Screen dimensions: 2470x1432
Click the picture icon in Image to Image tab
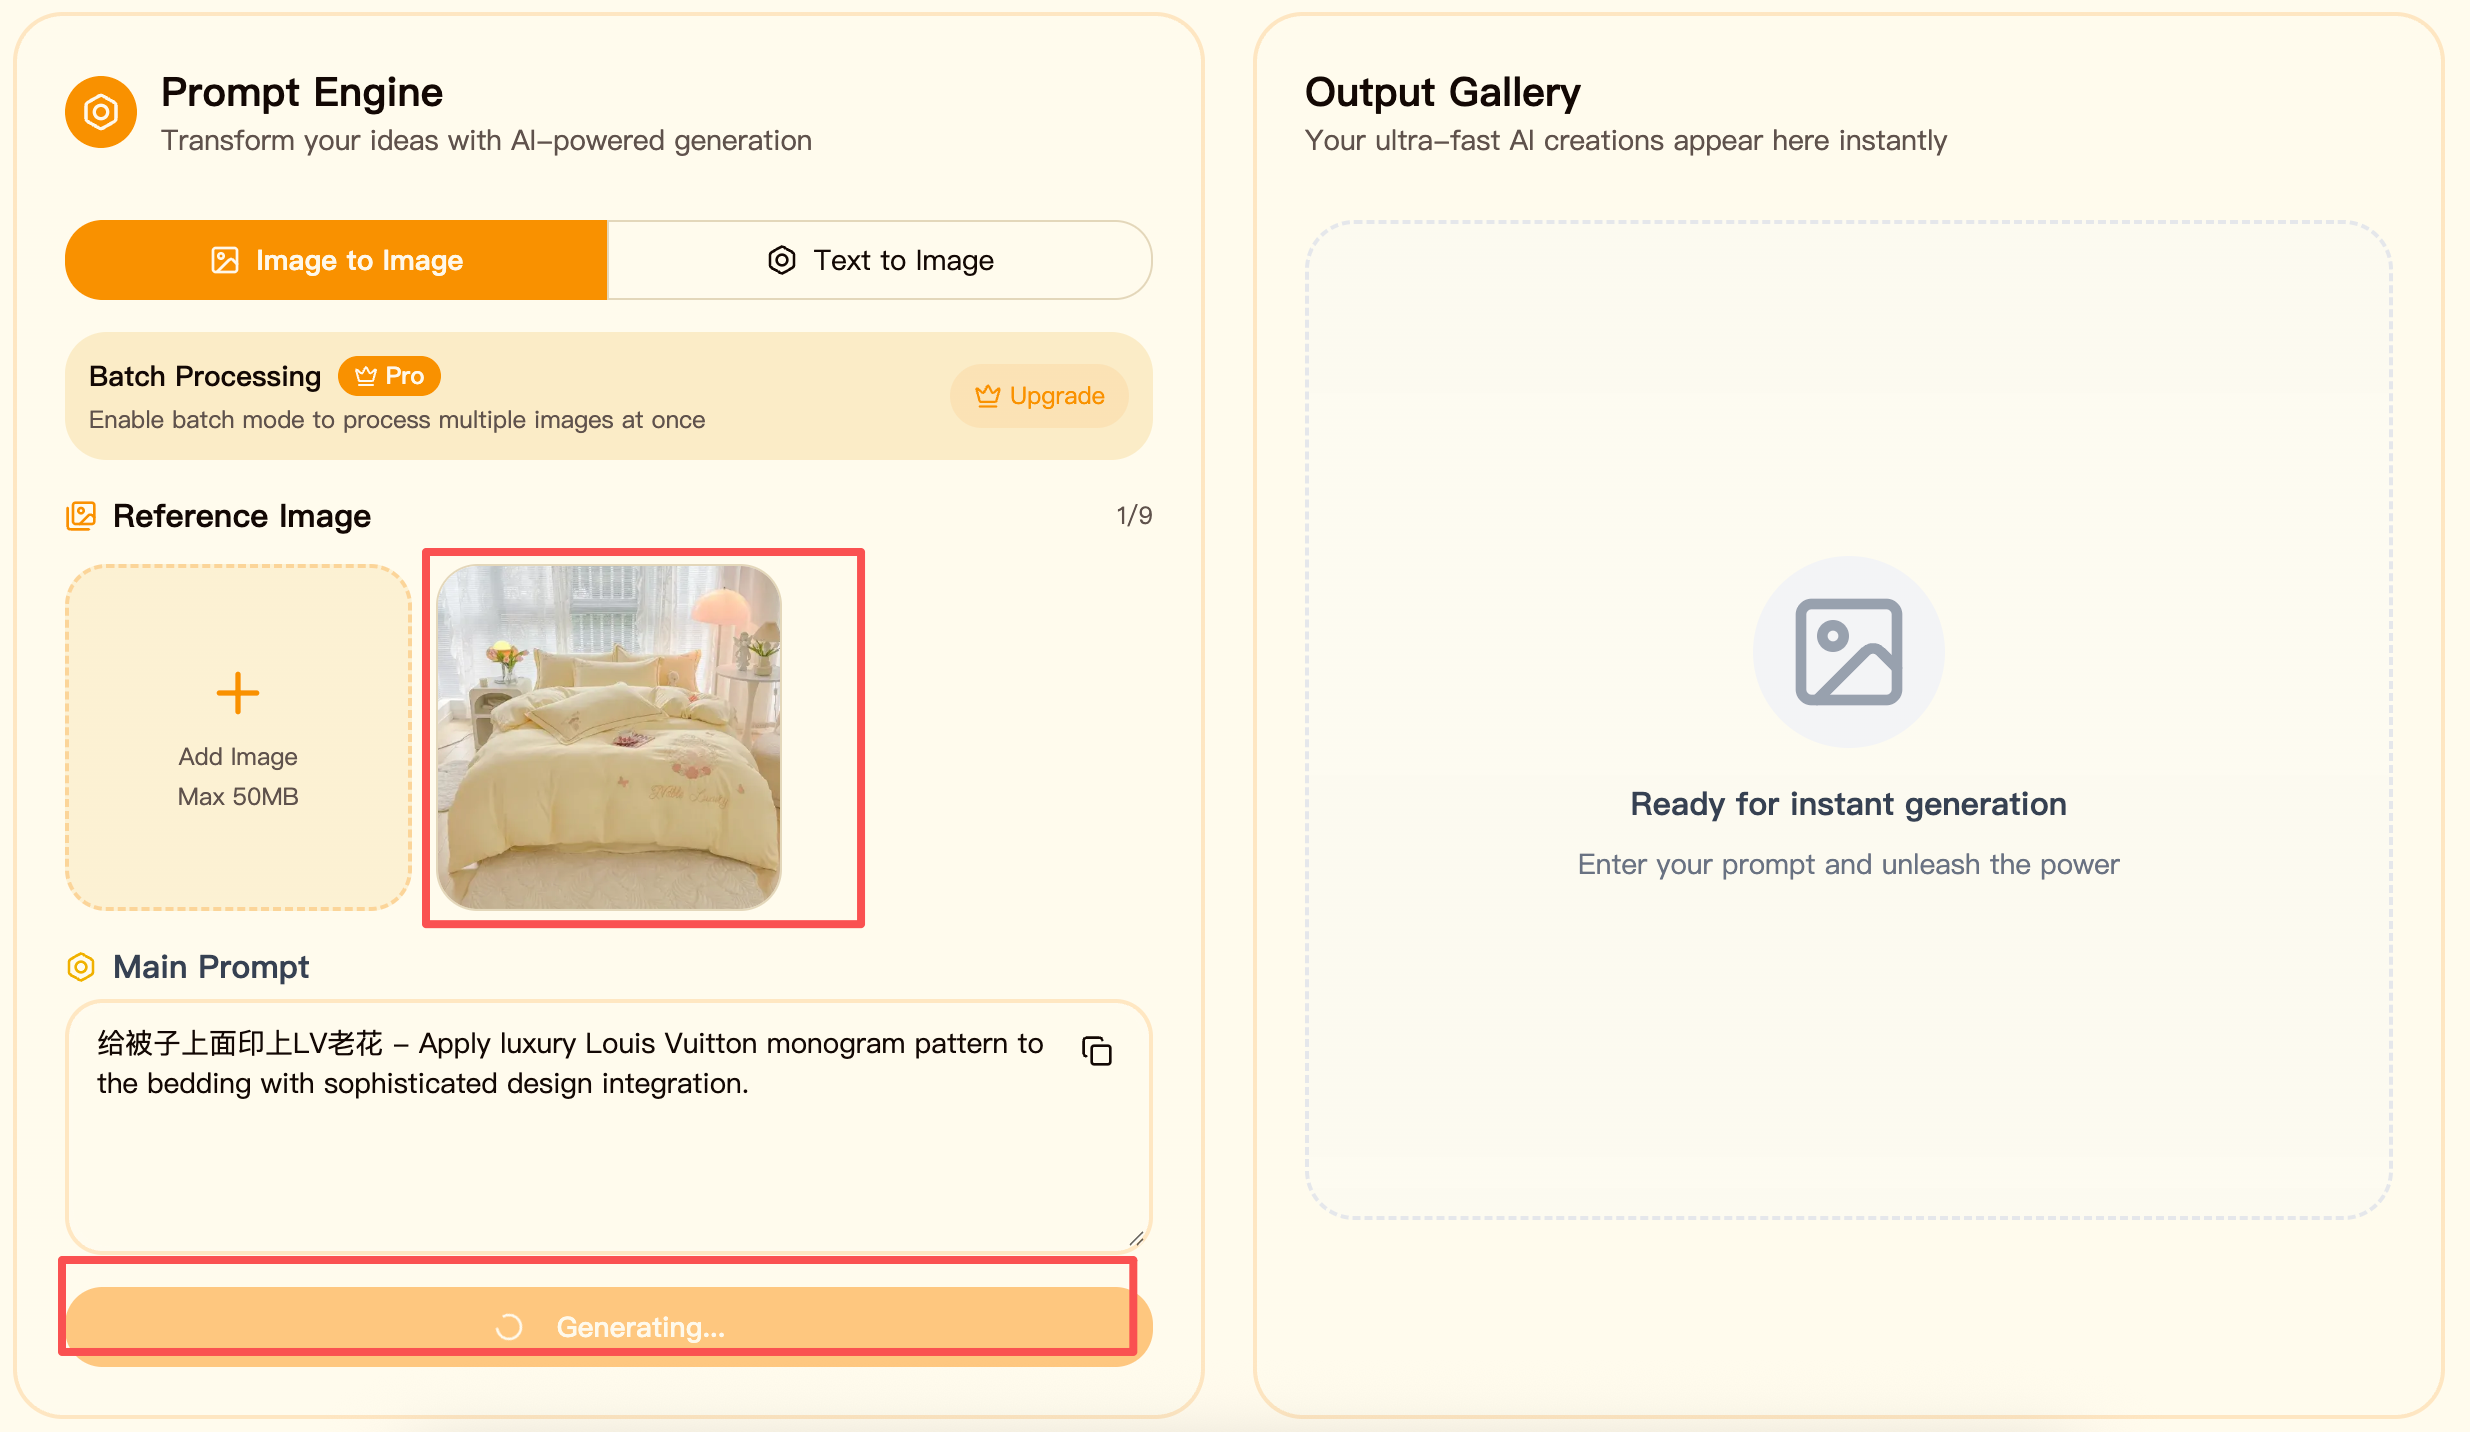point(225,260)
